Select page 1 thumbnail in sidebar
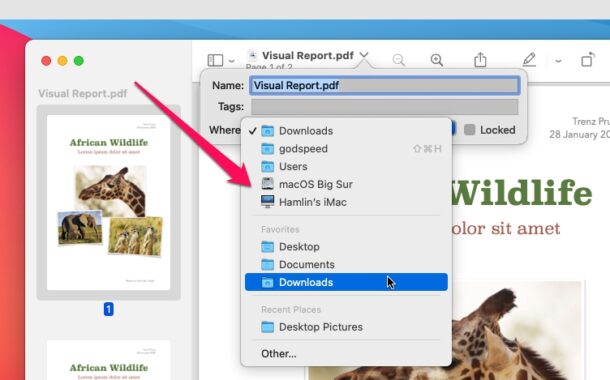The height and width of the screenshot is (380, 610). pyautogui.click(x=109, y=202)
